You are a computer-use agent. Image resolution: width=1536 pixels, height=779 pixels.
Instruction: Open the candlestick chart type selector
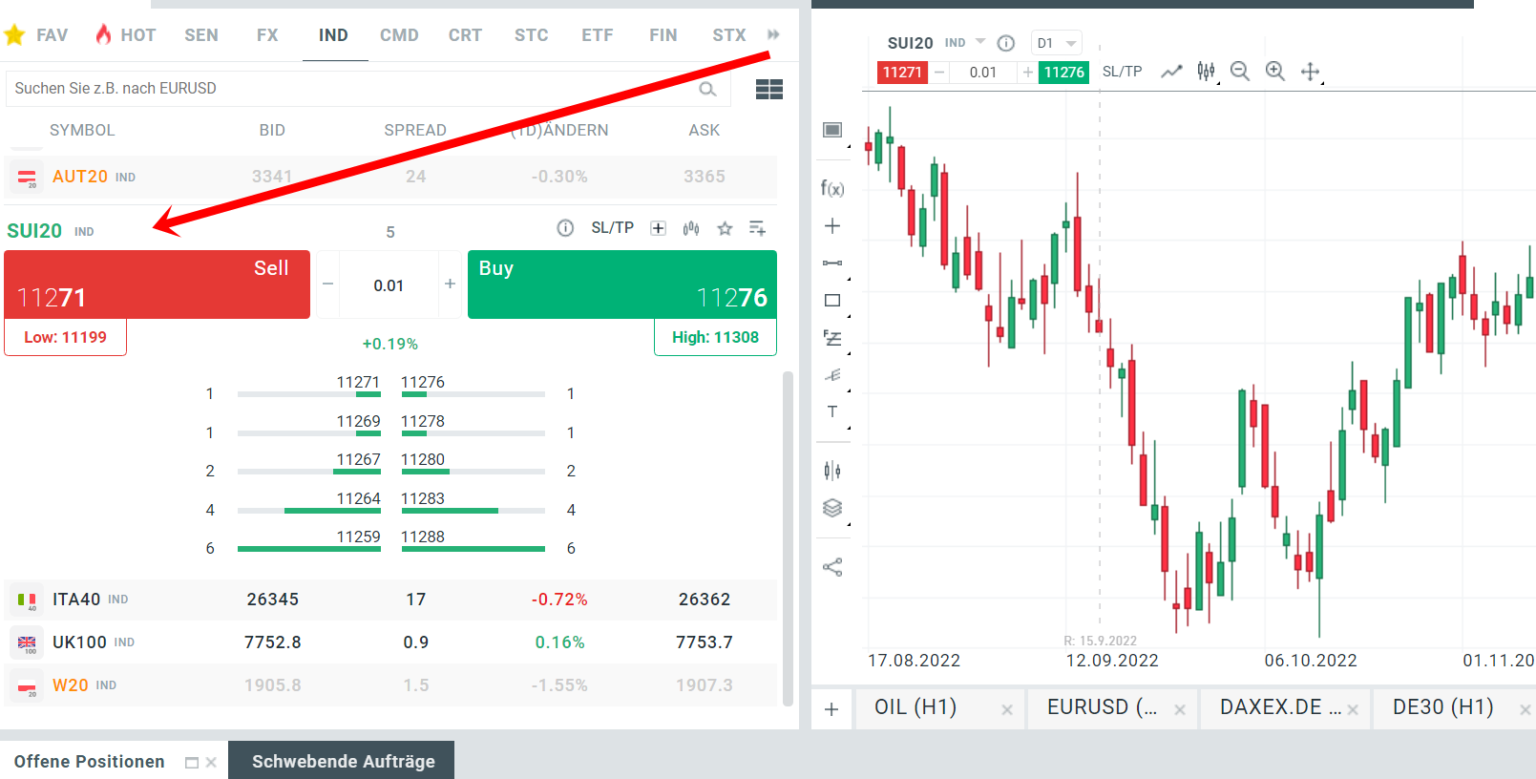click(x=1206, y=71)
